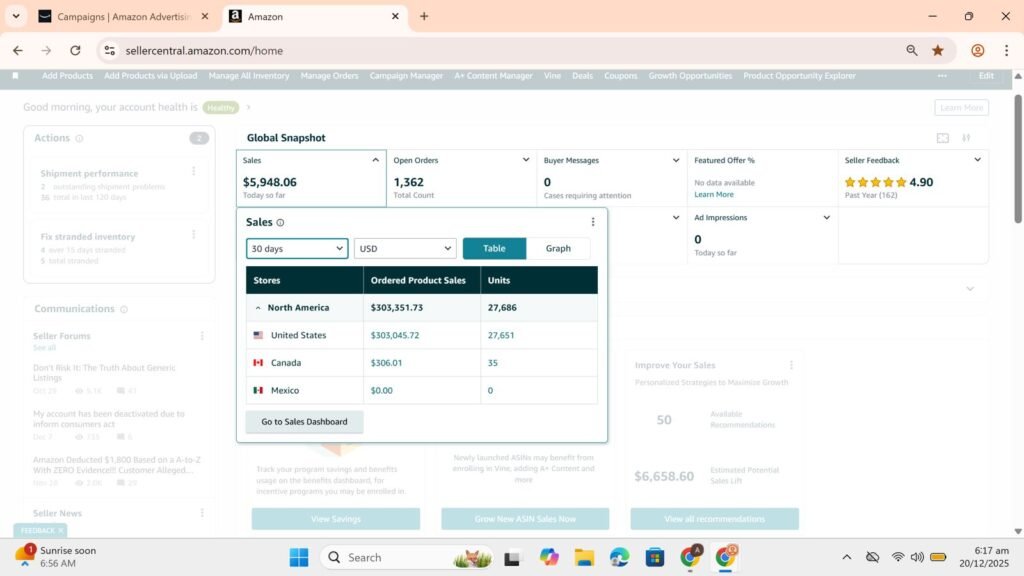Switch Sales view to Table
The image size is (1024, 576).
tap(494, 248)
